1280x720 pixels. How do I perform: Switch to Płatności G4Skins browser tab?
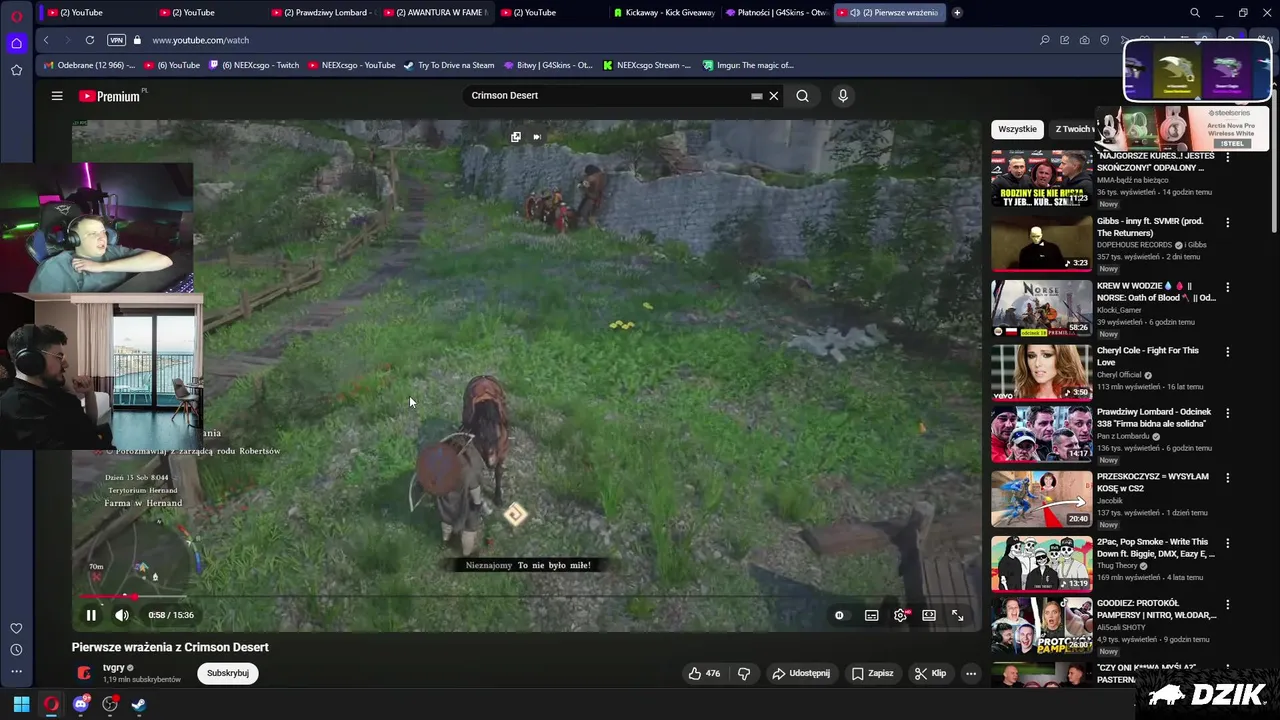coord(776,13)
